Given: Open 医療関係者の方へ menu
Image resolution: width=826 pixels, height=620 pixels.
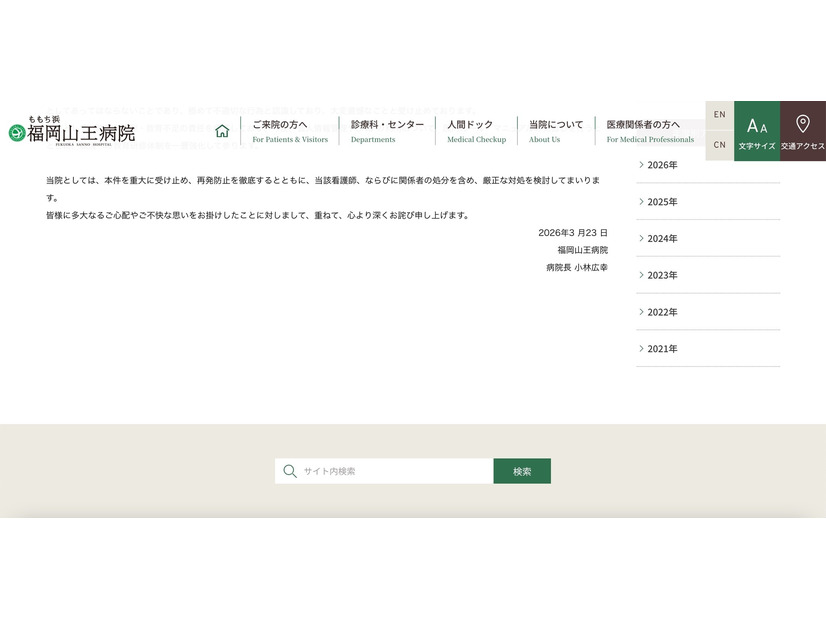Looking at the screenshot, I should [649, 131].
